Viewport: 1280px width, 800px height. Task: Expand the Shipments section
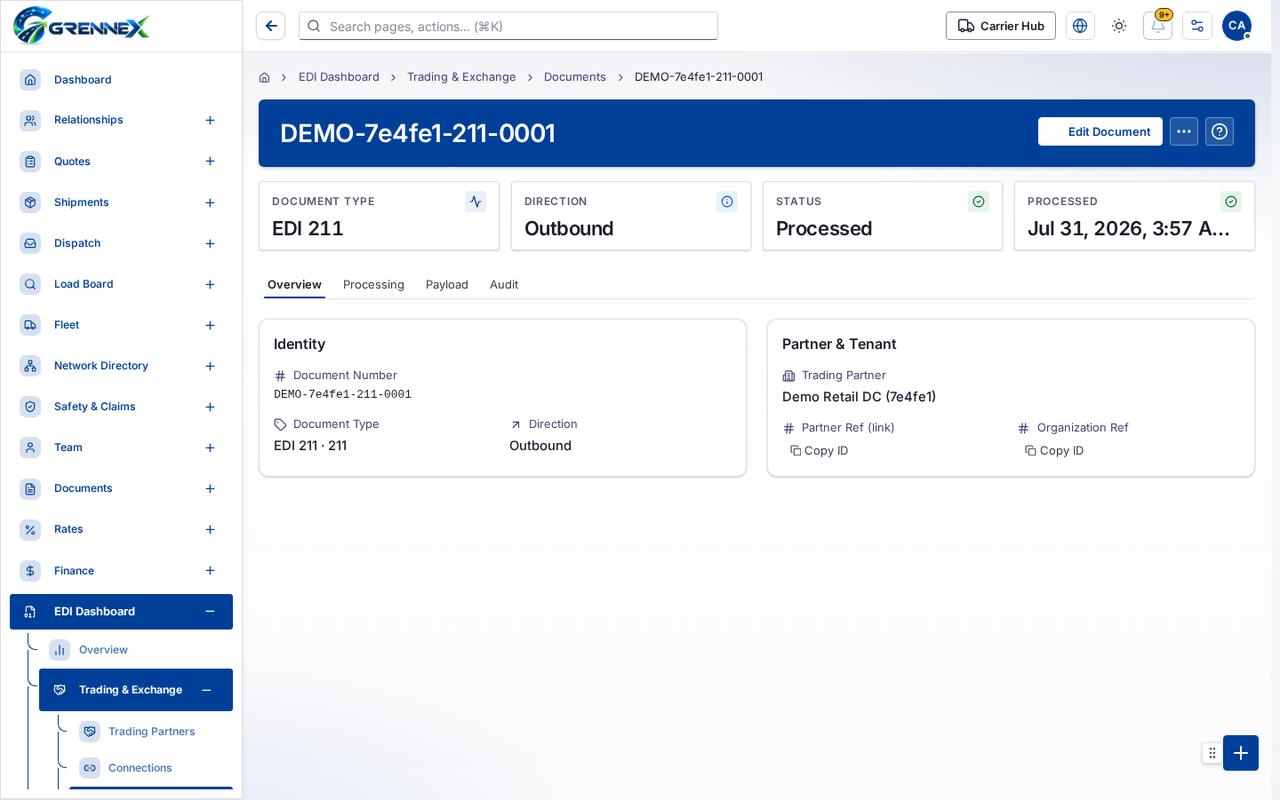tap(210, 202)
